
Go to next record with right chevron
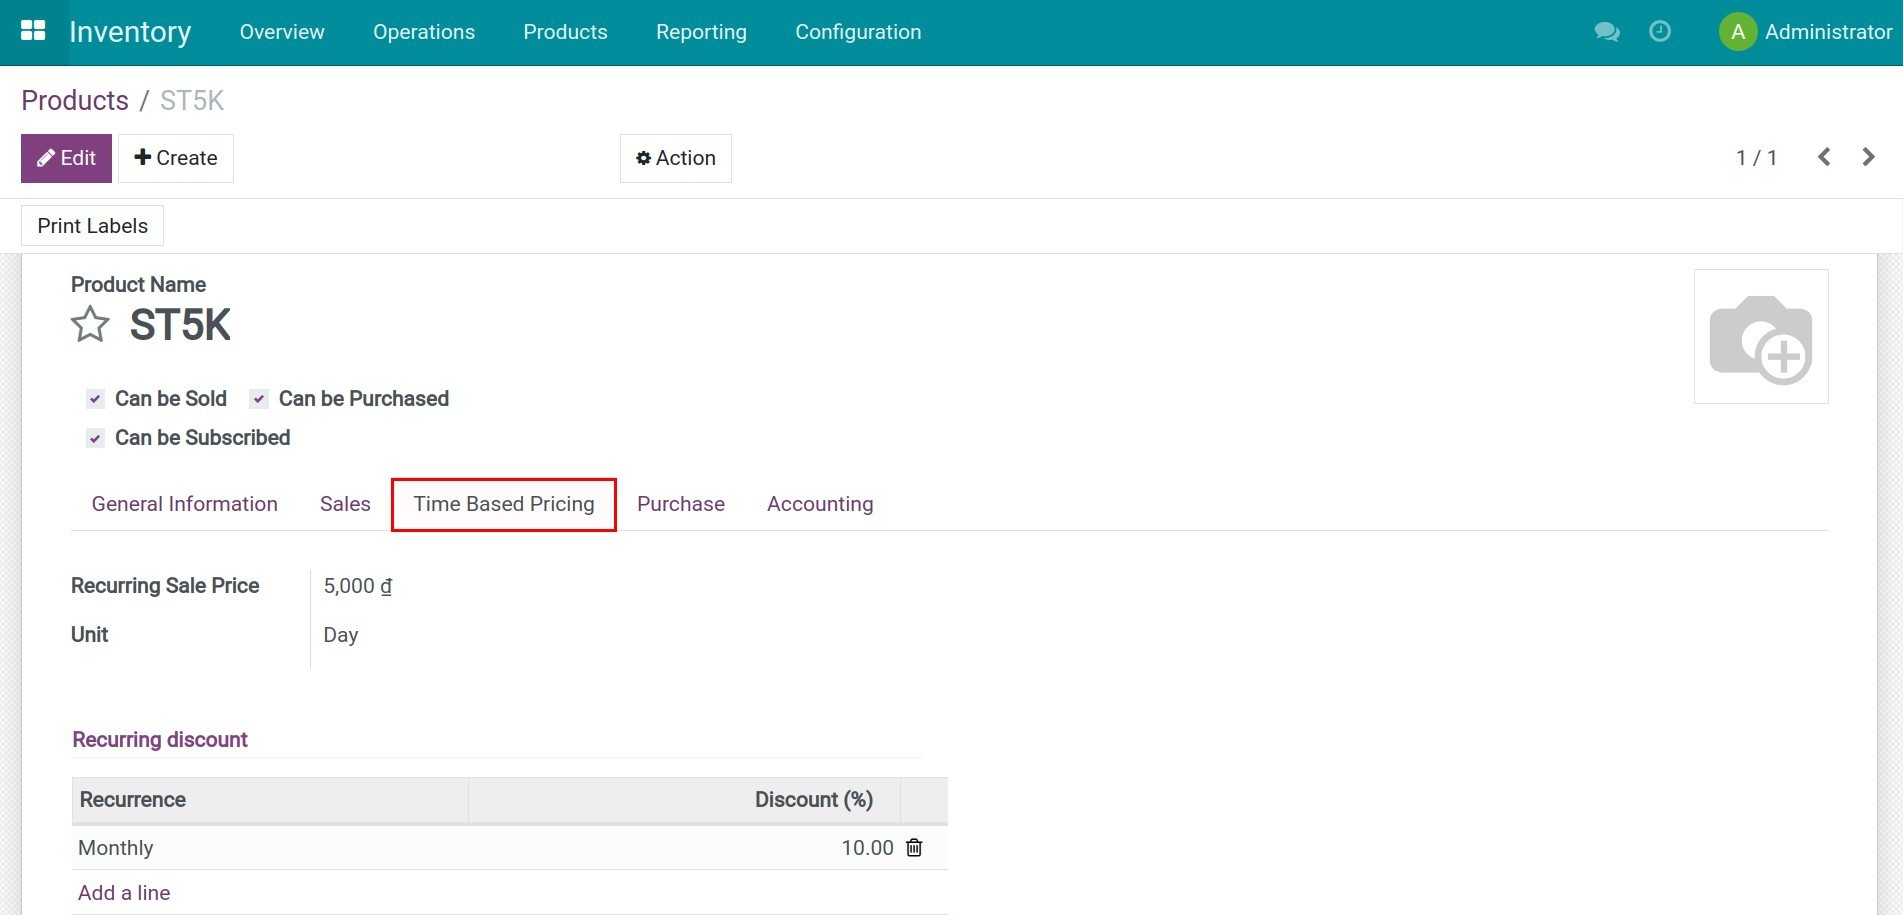pyautogui.click(x=1868, y=157)
